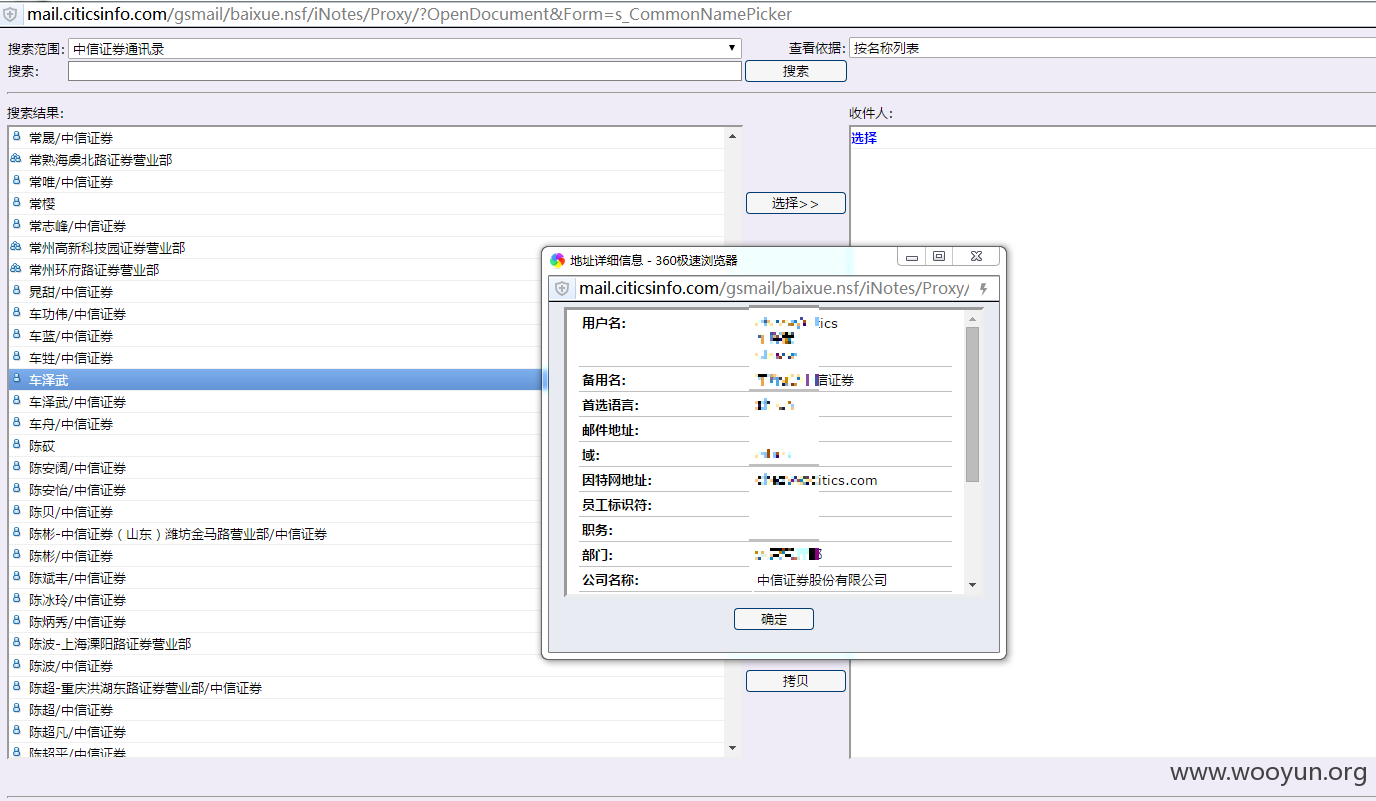Click the group icon beside 常熟海虞北路证券营业部
Viewport: 1376px width, 801px height.
[x=16, y=159]
